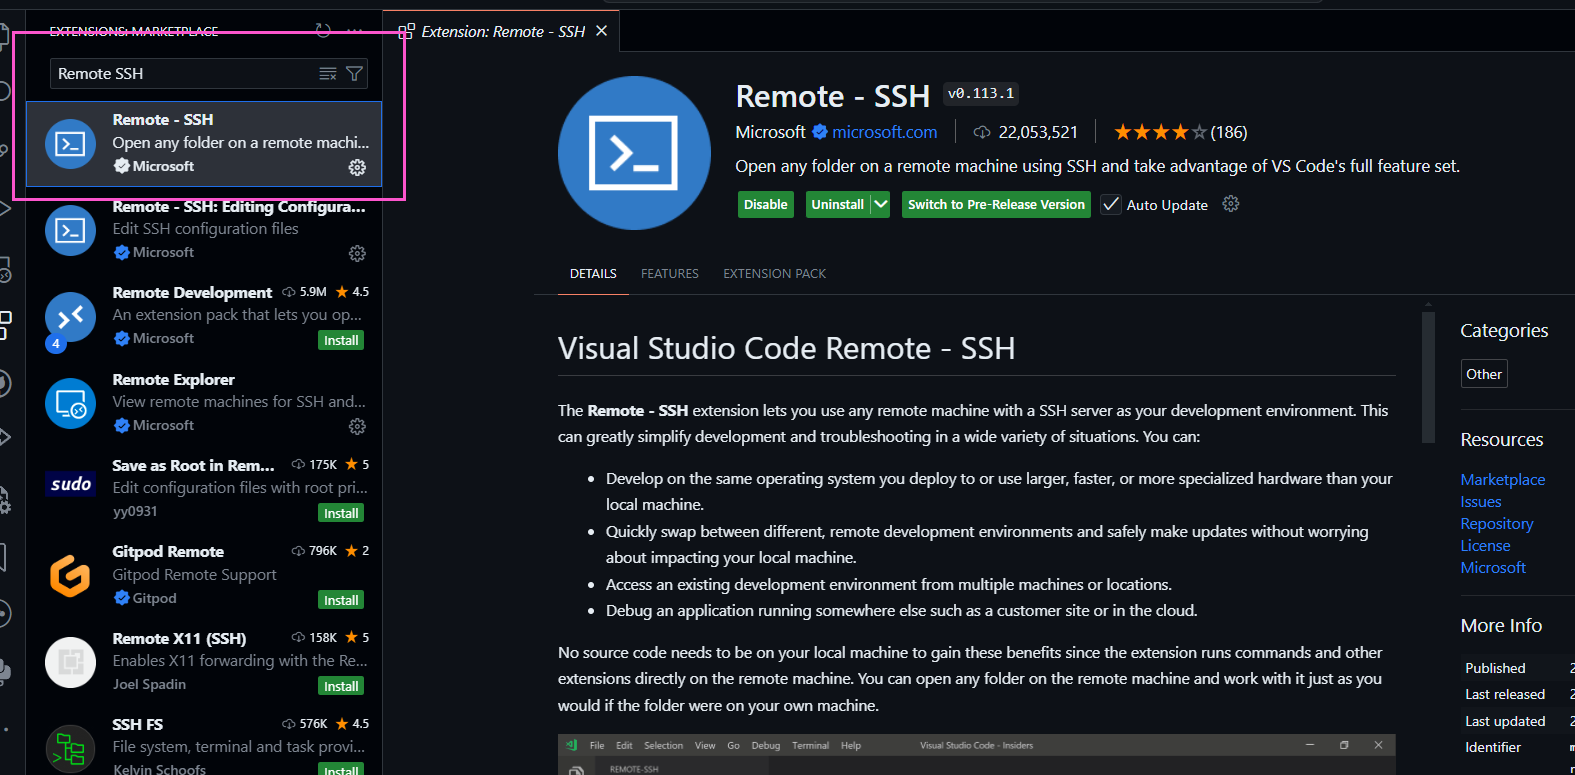Switch to the FEATURES tab
This screenshot has width=1575, height=775.
click(670, 273)
